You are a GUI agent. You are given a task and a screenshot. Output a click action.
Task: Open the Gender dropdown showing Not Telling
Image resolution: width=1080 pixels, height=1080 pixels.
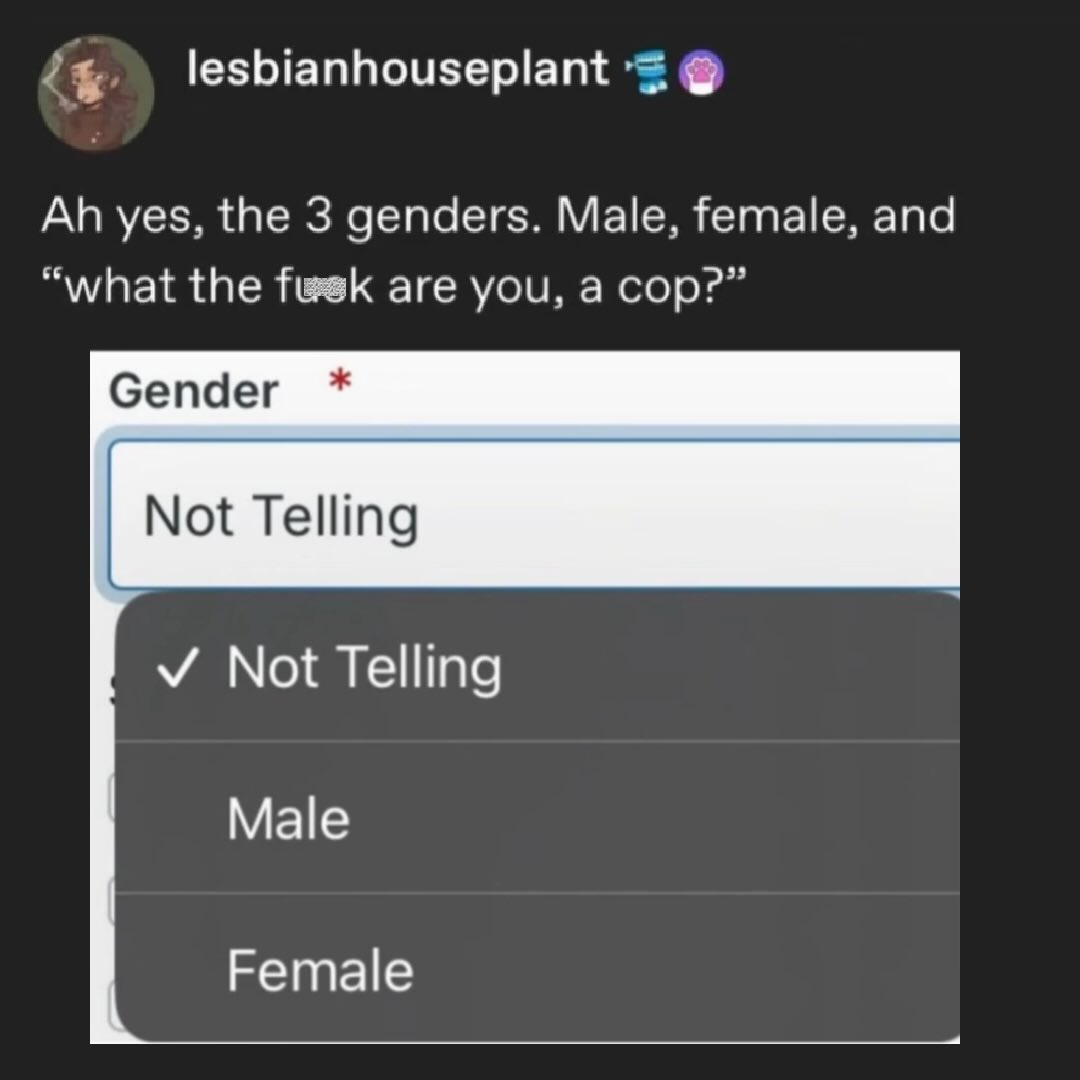pyautogui.click(x=530, y=516)
